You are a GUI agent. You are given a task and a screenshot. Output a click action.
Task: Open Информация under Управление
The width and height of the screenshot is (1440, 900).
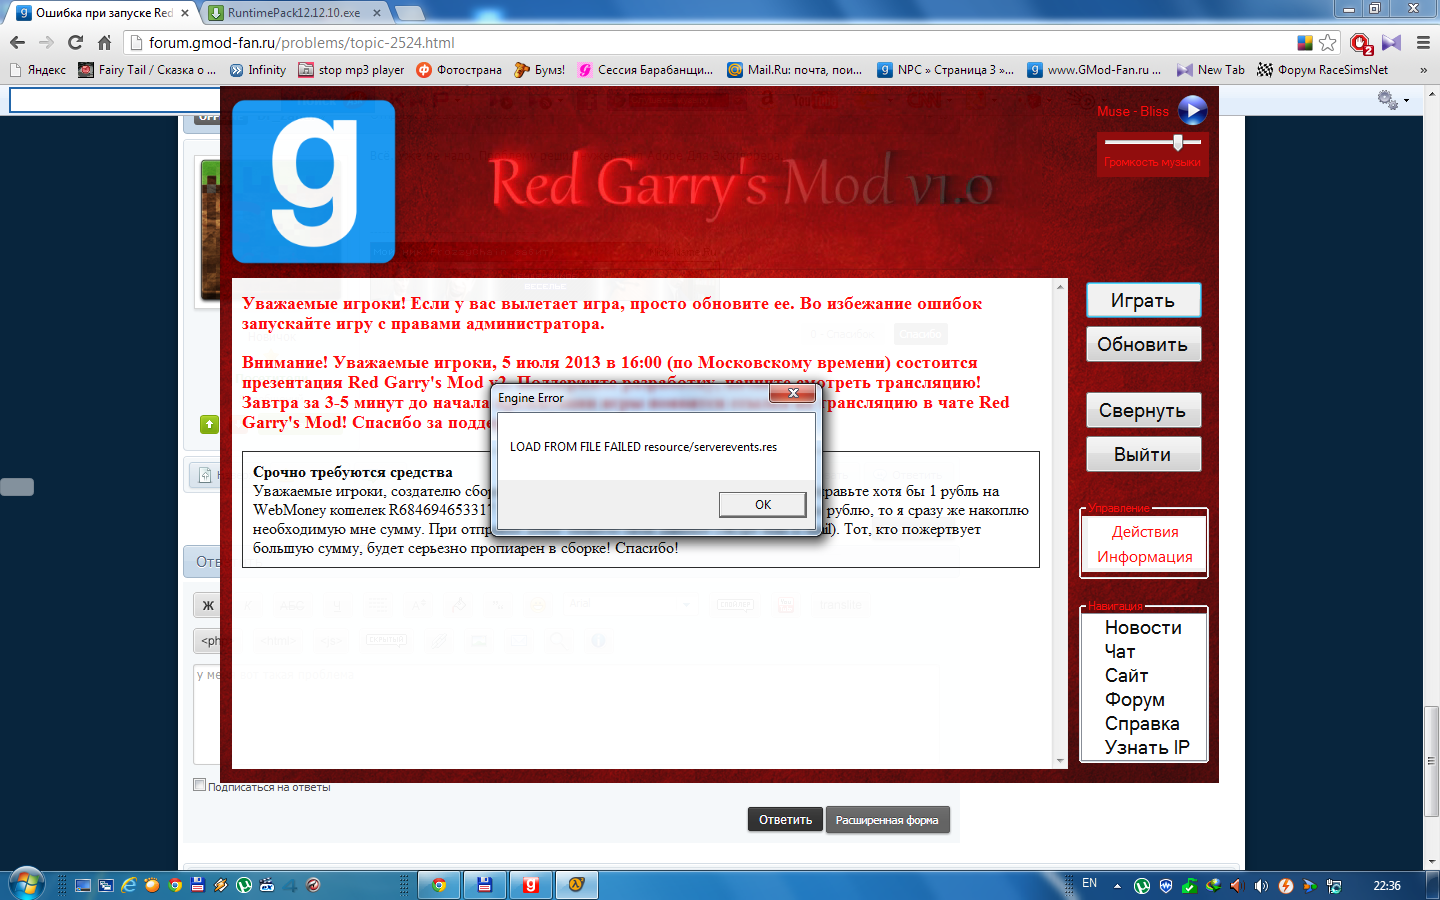pyautogui.click(x=1145, y=557)
